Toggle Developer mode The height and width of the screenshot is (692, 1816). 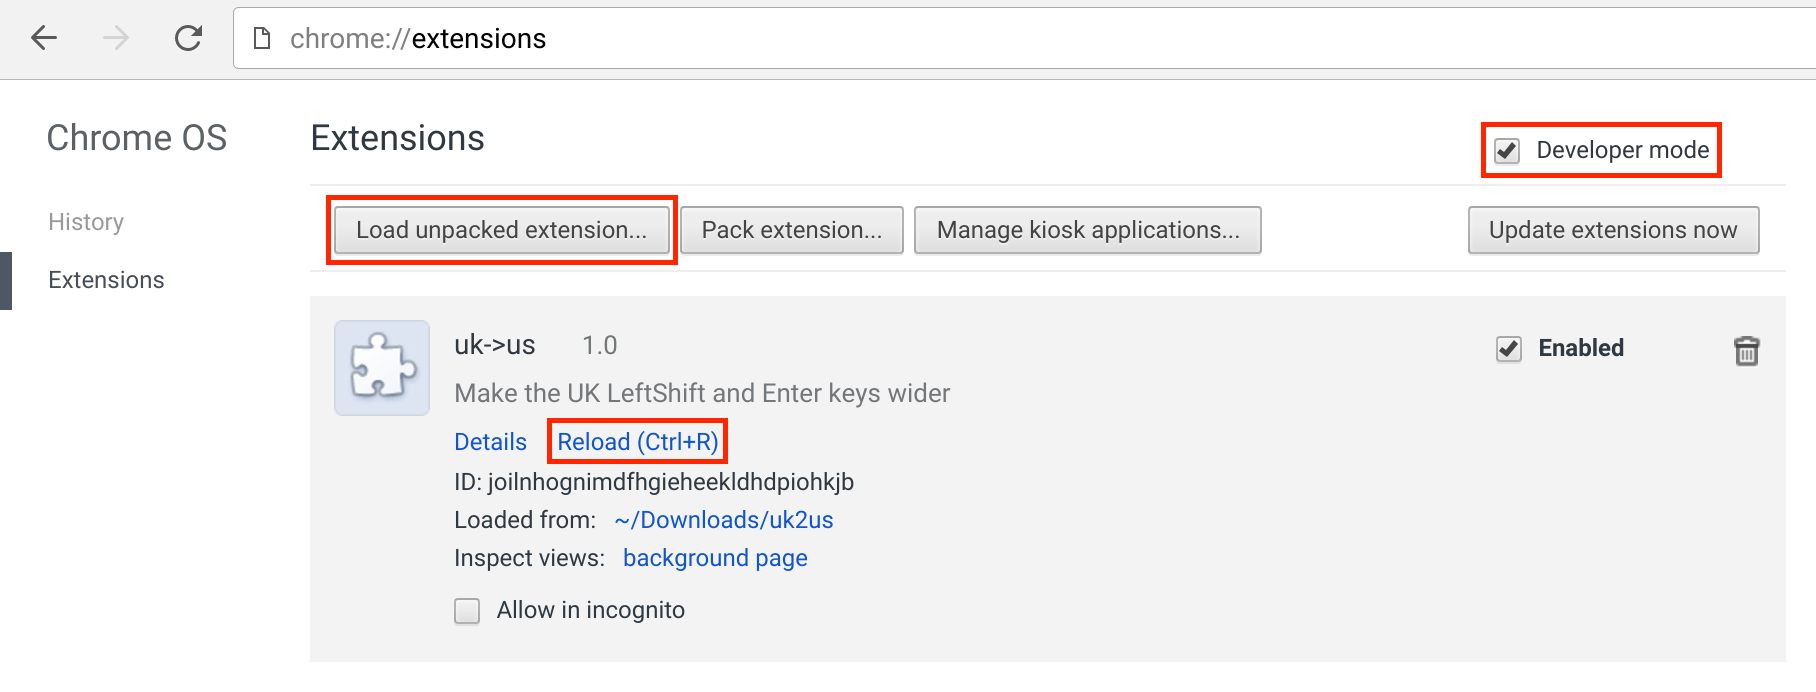pos(1506,150)
